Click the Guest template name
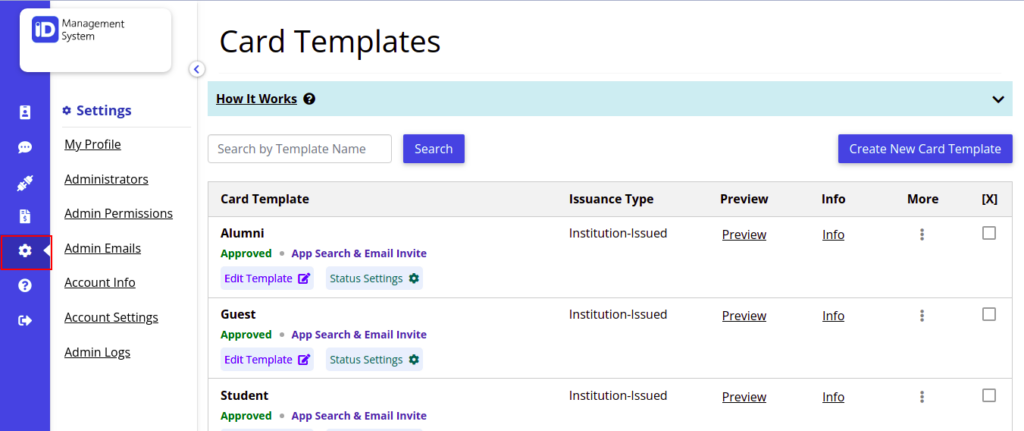The height and width of the screenshot is (431, 1024). (x=238, y=314)
